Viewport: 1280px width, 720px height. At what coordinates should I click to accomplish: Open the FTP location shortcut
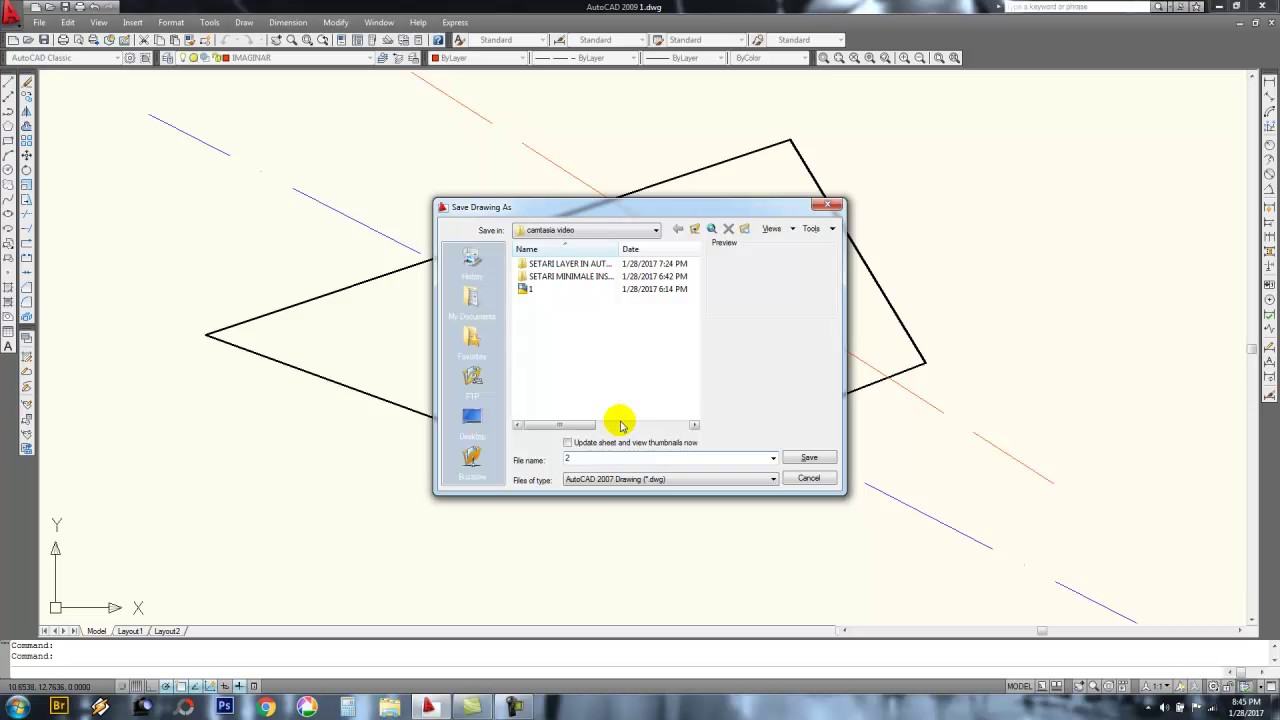(x=472, y=384)
